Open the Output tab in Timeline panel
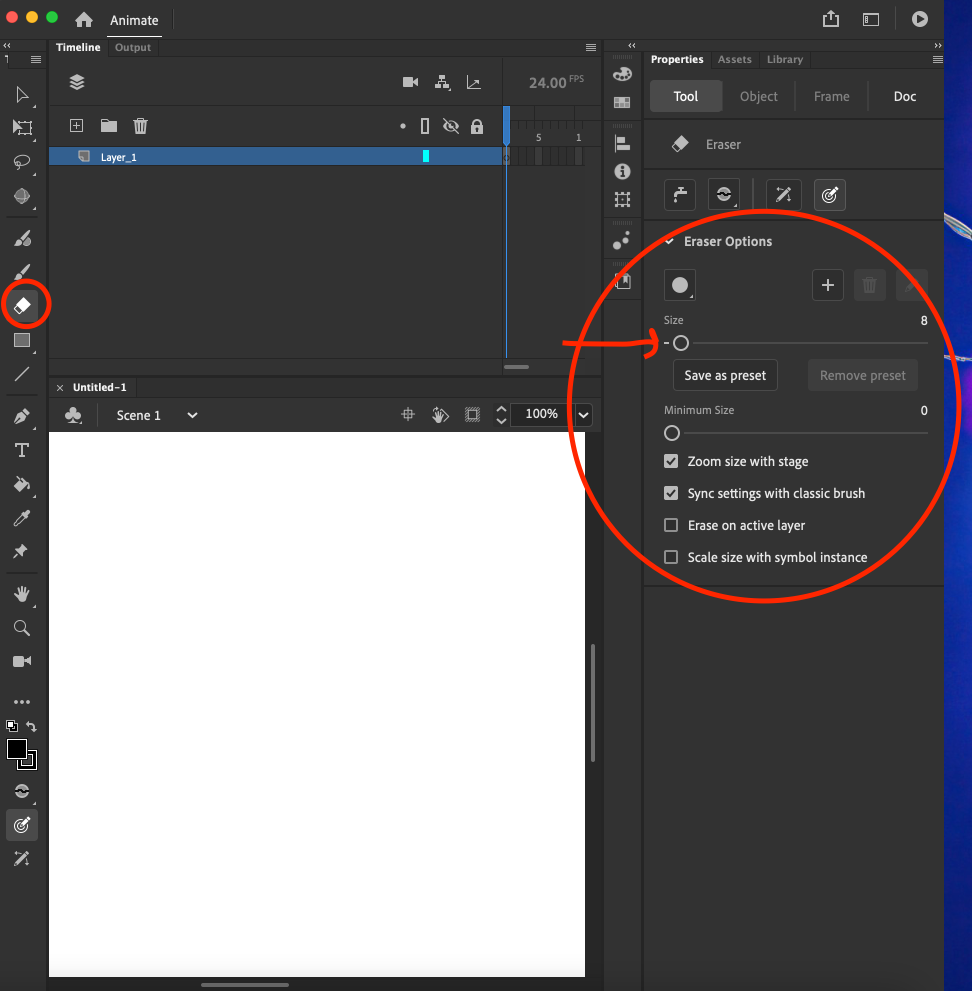Screen dimensions: 972x991 133,47
